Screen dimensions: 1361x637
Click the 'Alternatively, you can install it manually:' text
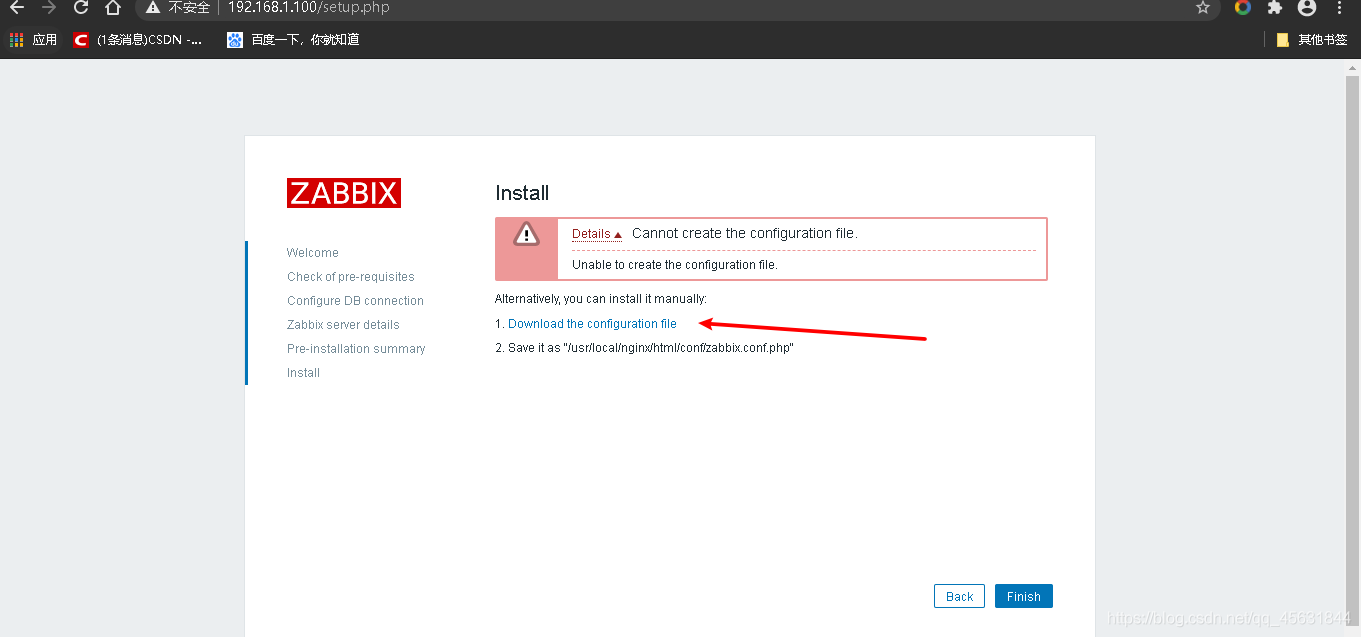[601, 299]
